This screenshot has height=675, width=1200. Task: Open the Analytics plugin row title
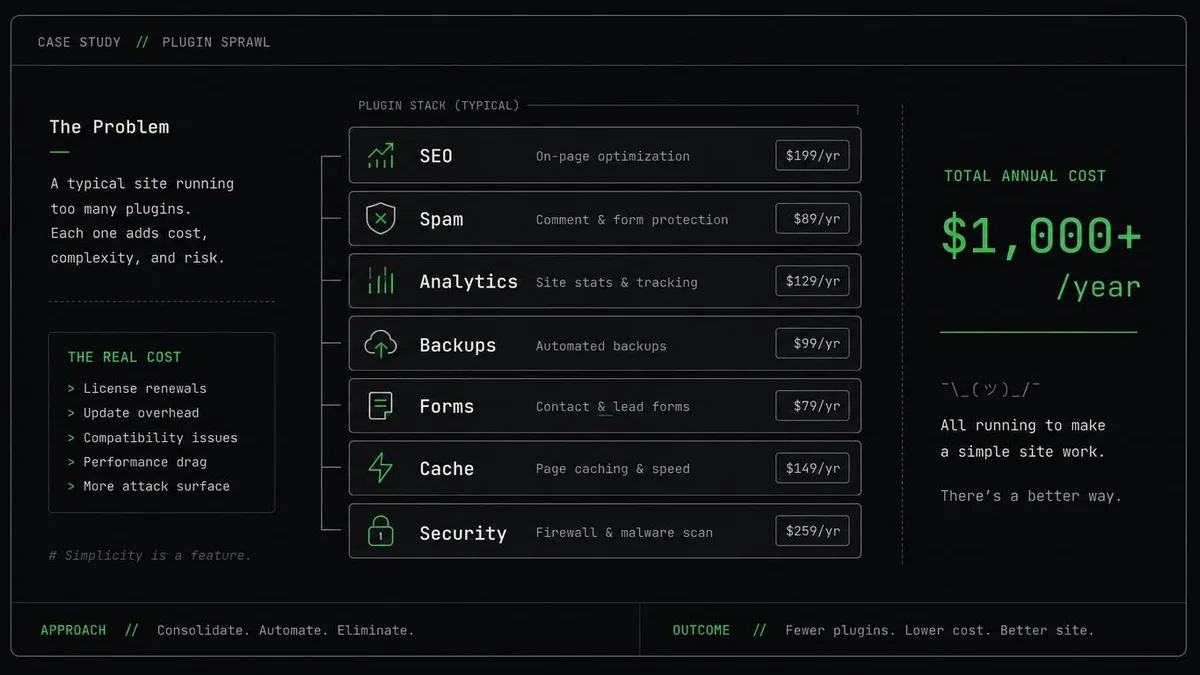(x=468, y=282)
